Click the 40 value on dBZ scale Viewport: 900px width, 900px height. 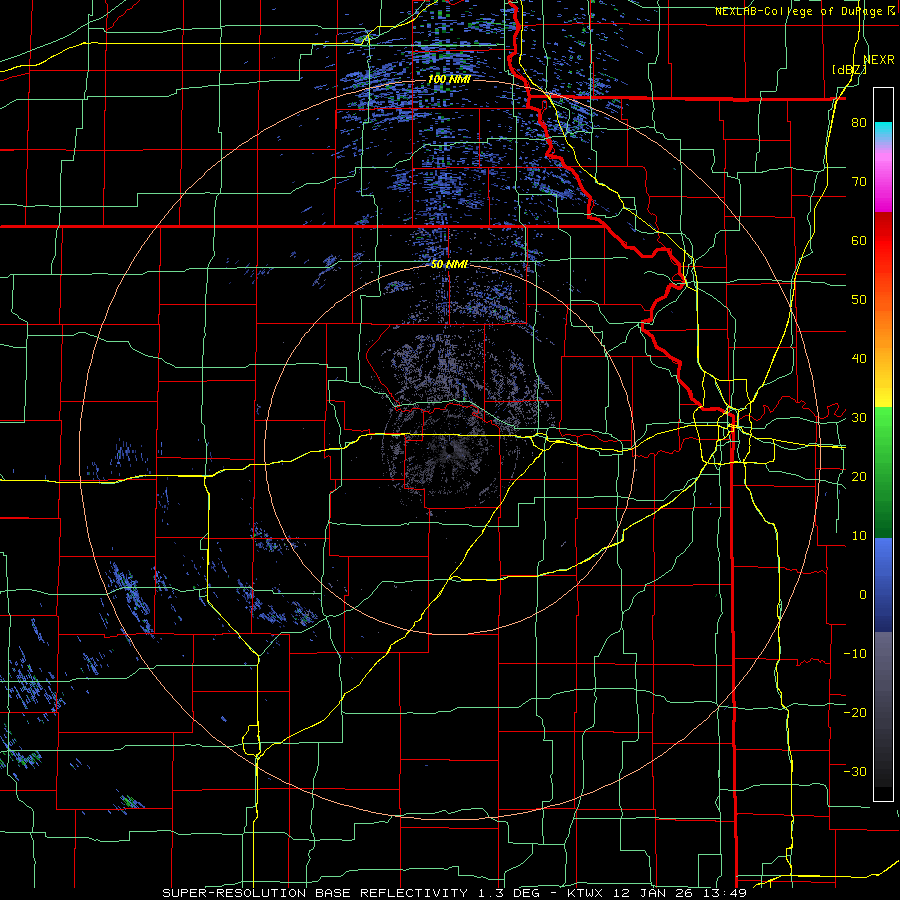[859, 359]
